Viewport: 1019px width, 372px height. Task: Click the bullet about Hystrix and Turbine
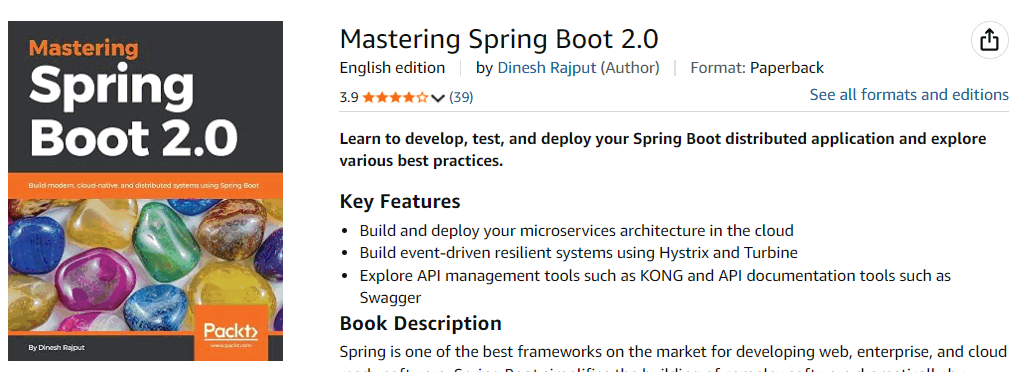[578, 252]
